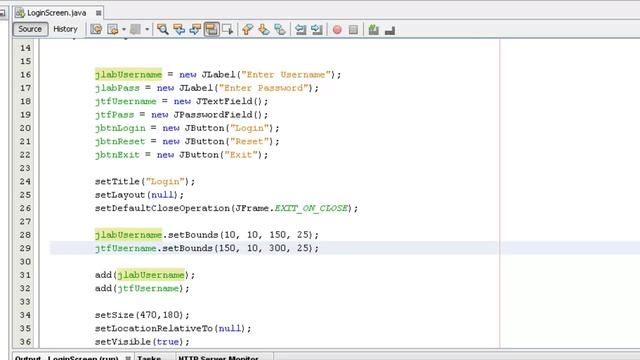
Task: Open the Tasks tab at bottom
Action: pyautogui.click(x=149, y=358)
